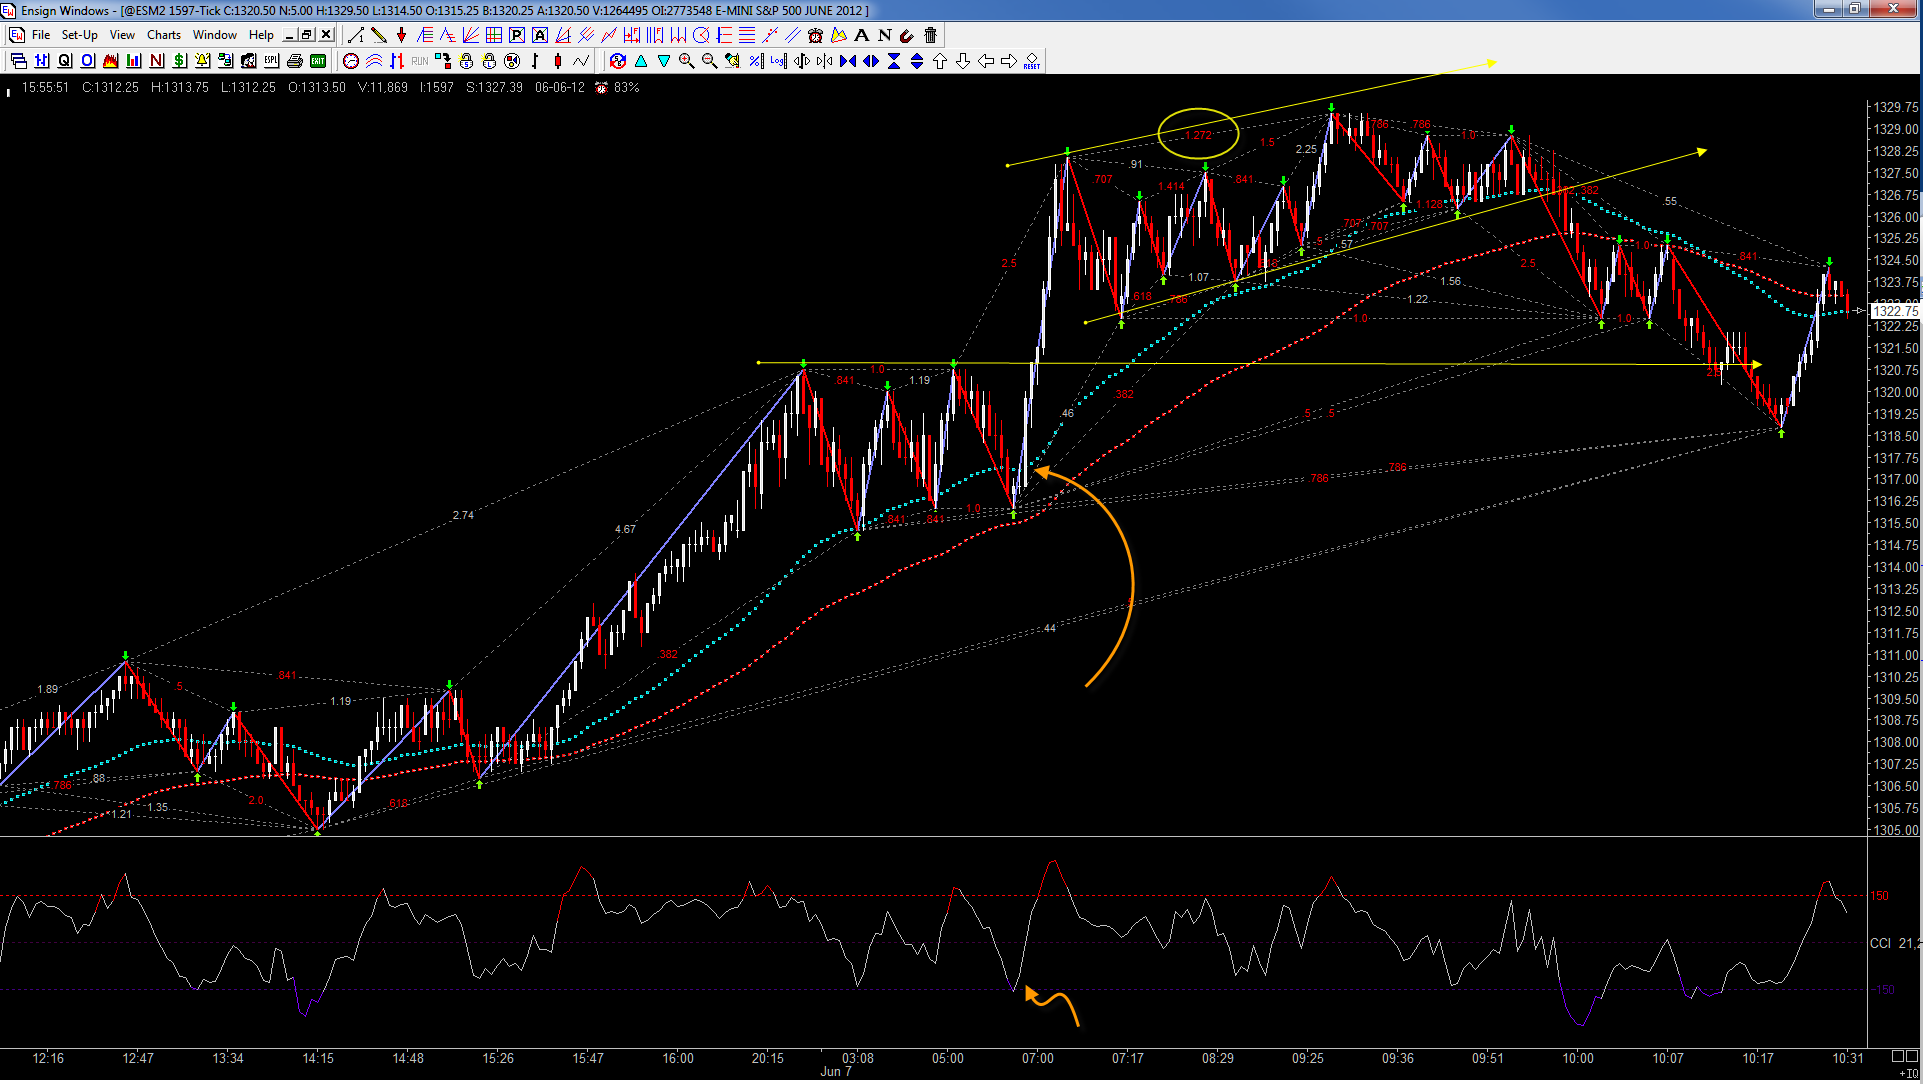Viewport: 1923px width, 1084px height.
Task: Click the RESET chart scale button
Action: [1032, 61]
